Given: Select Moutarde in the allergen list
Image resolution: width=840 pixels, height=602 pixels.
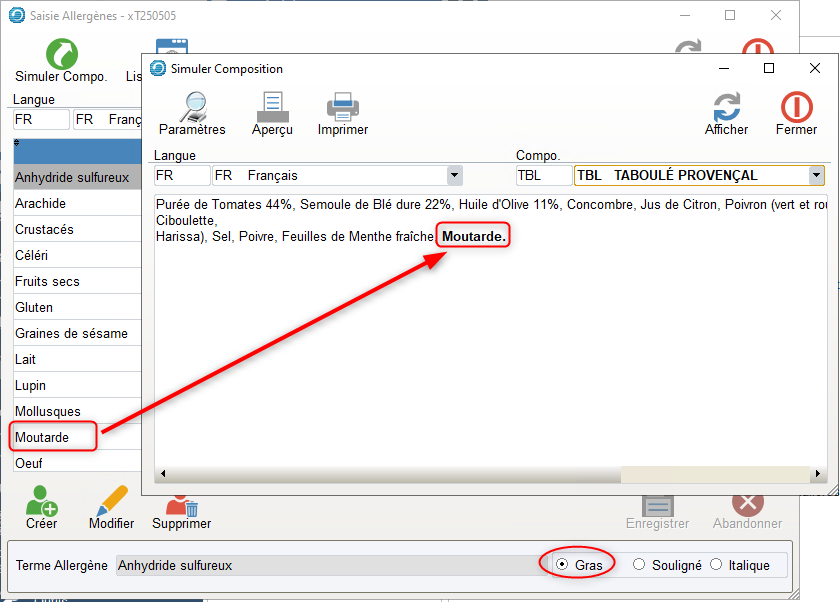Looking at the screenshot, I should pyautogui.click(x=42, y=437).
